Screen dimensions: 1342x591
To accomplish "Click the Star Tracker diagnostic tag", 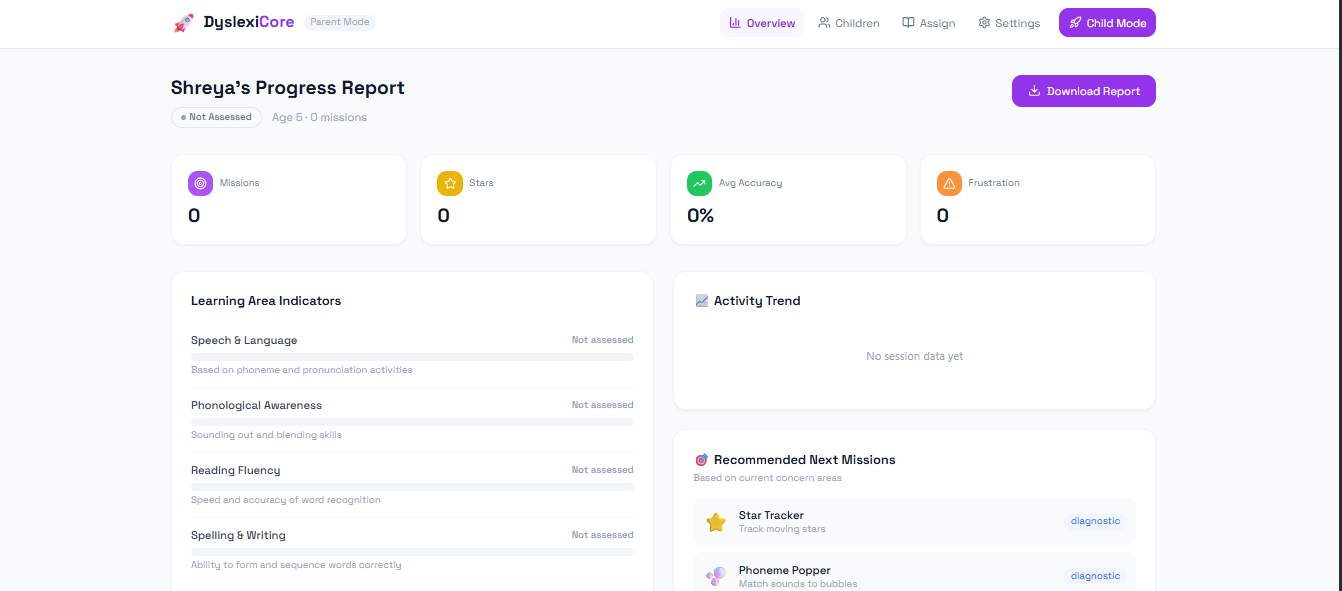I will tap(1095, 521).
